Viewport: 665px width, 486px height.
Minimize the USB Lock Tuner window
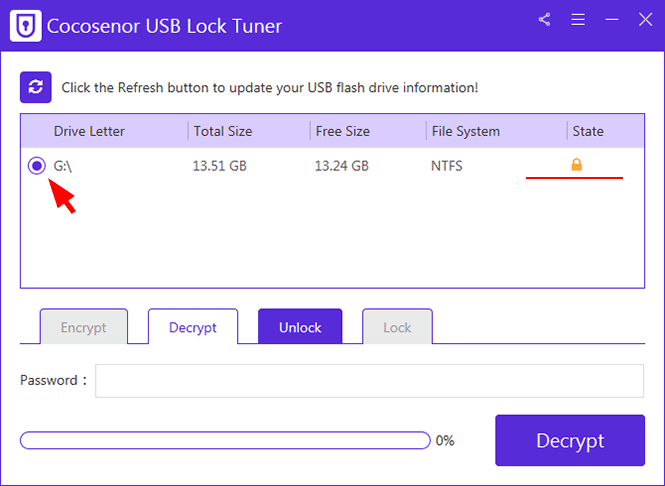pyautogui.click(x=612, y=20)
